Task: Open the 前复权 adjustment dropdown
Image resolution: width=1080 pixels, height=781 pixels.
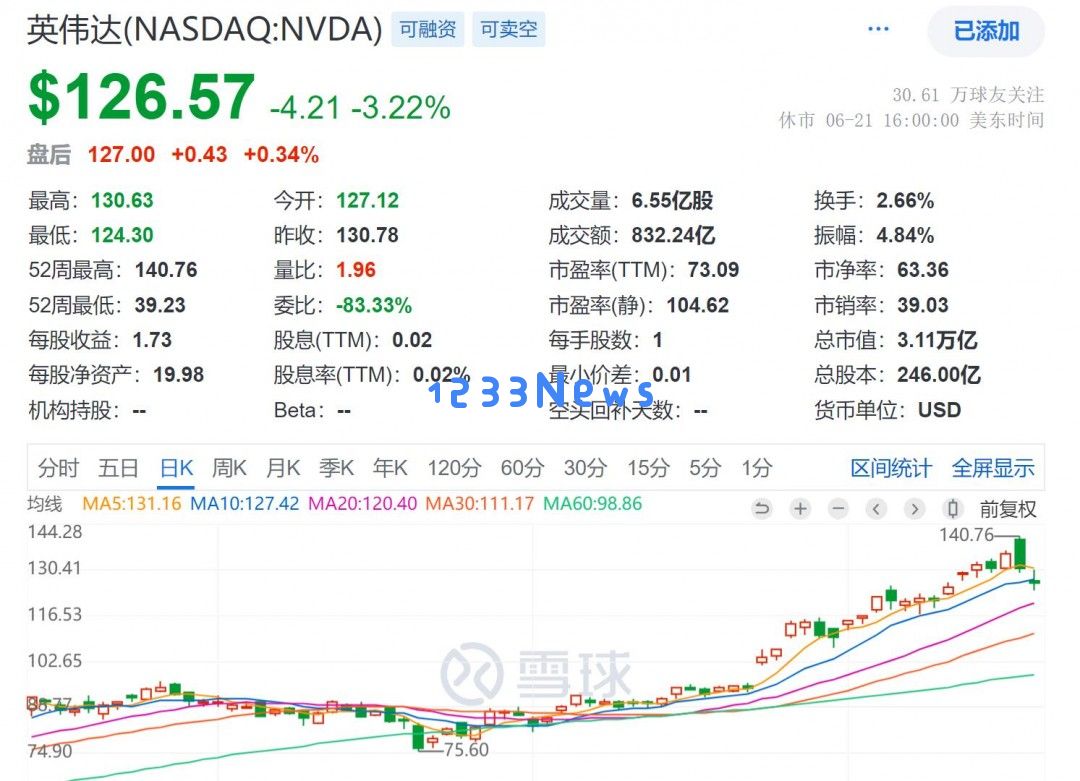Action: pyautogui.click(x=1008, y=509)
